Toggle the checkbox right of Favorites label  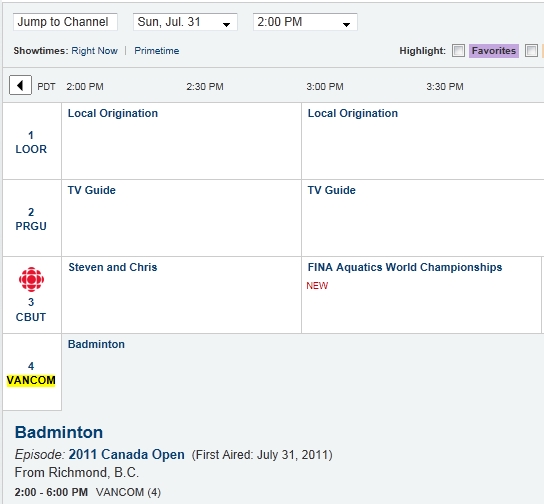pyautogui.click(x=531, y=51)
